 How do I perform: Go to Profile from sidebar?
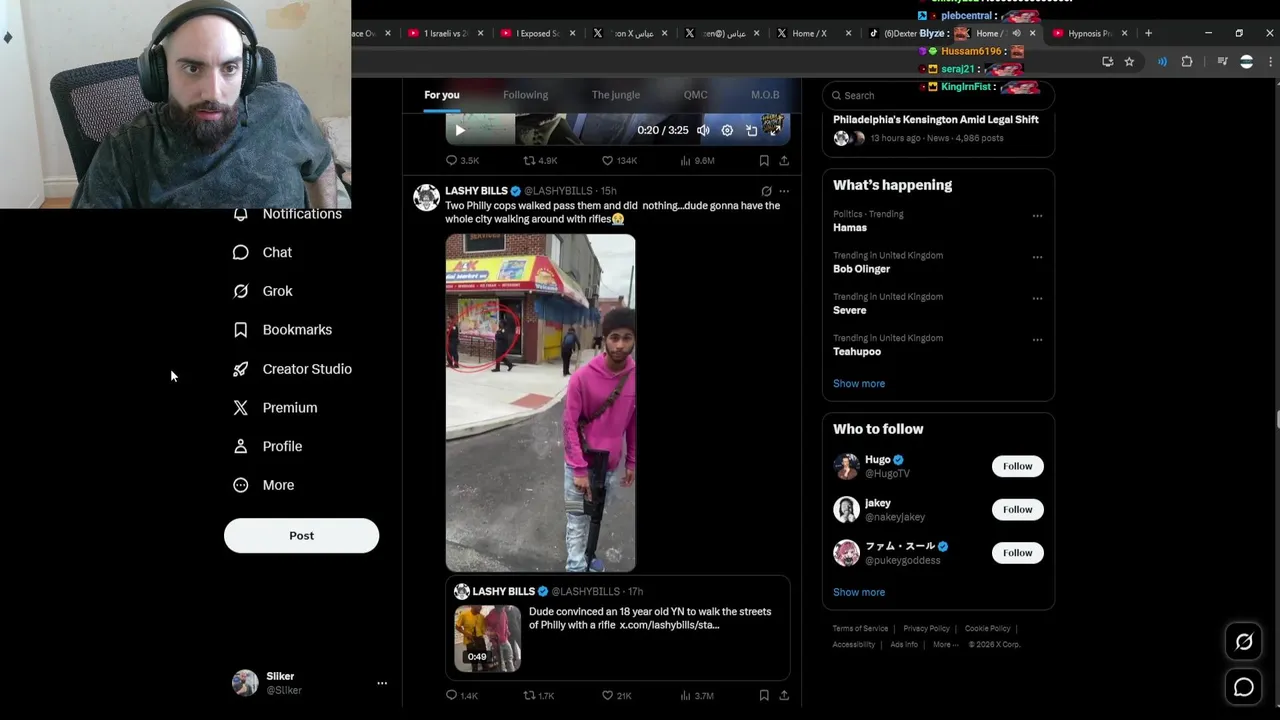267,446
